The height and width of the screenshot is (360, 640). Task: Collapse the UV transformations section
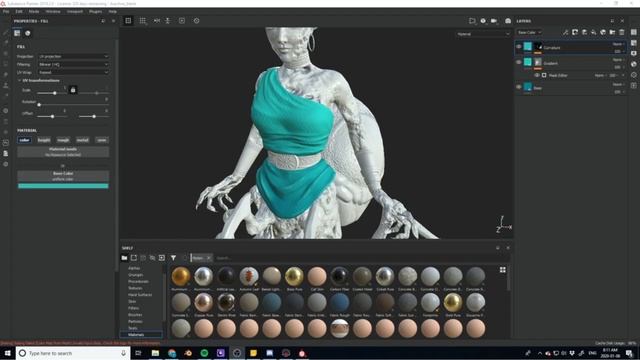click(x=20, y=80)
